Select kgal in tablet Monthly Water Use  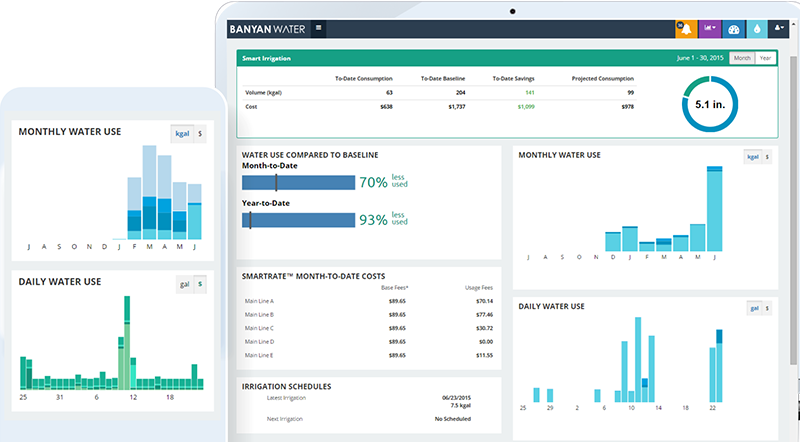click(753, 157)
